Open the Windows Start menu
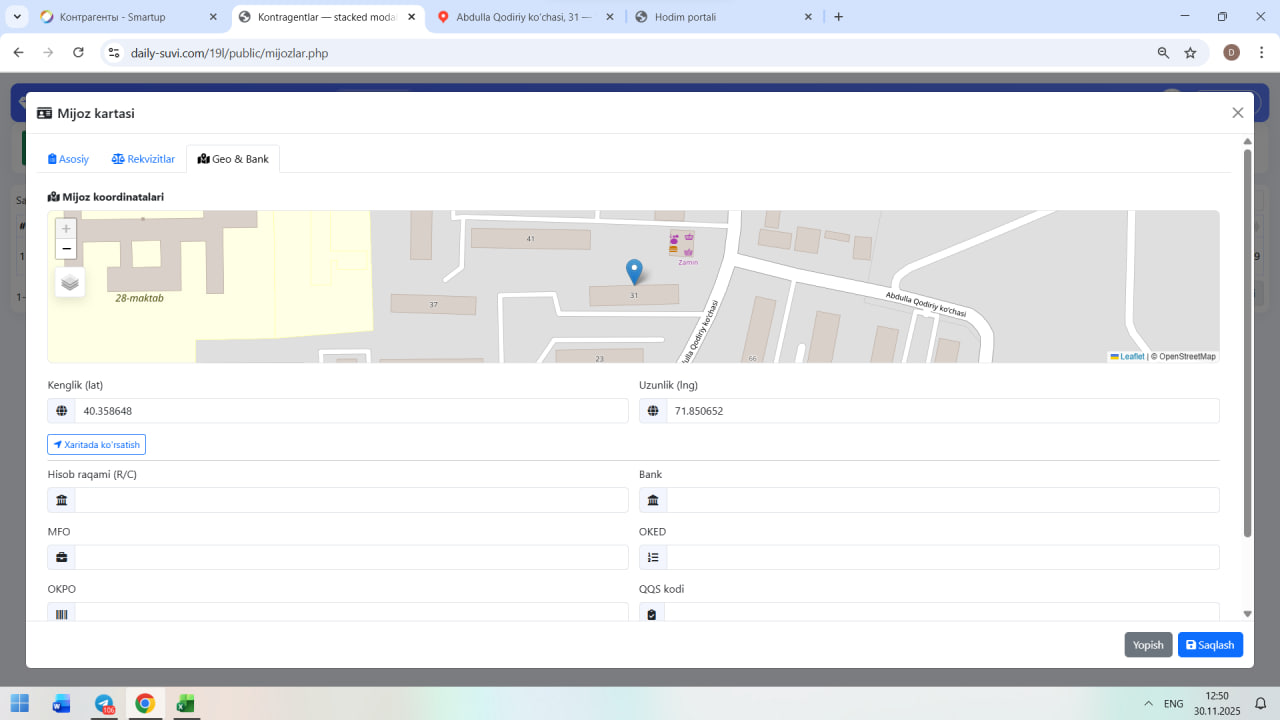 point(20,703)
